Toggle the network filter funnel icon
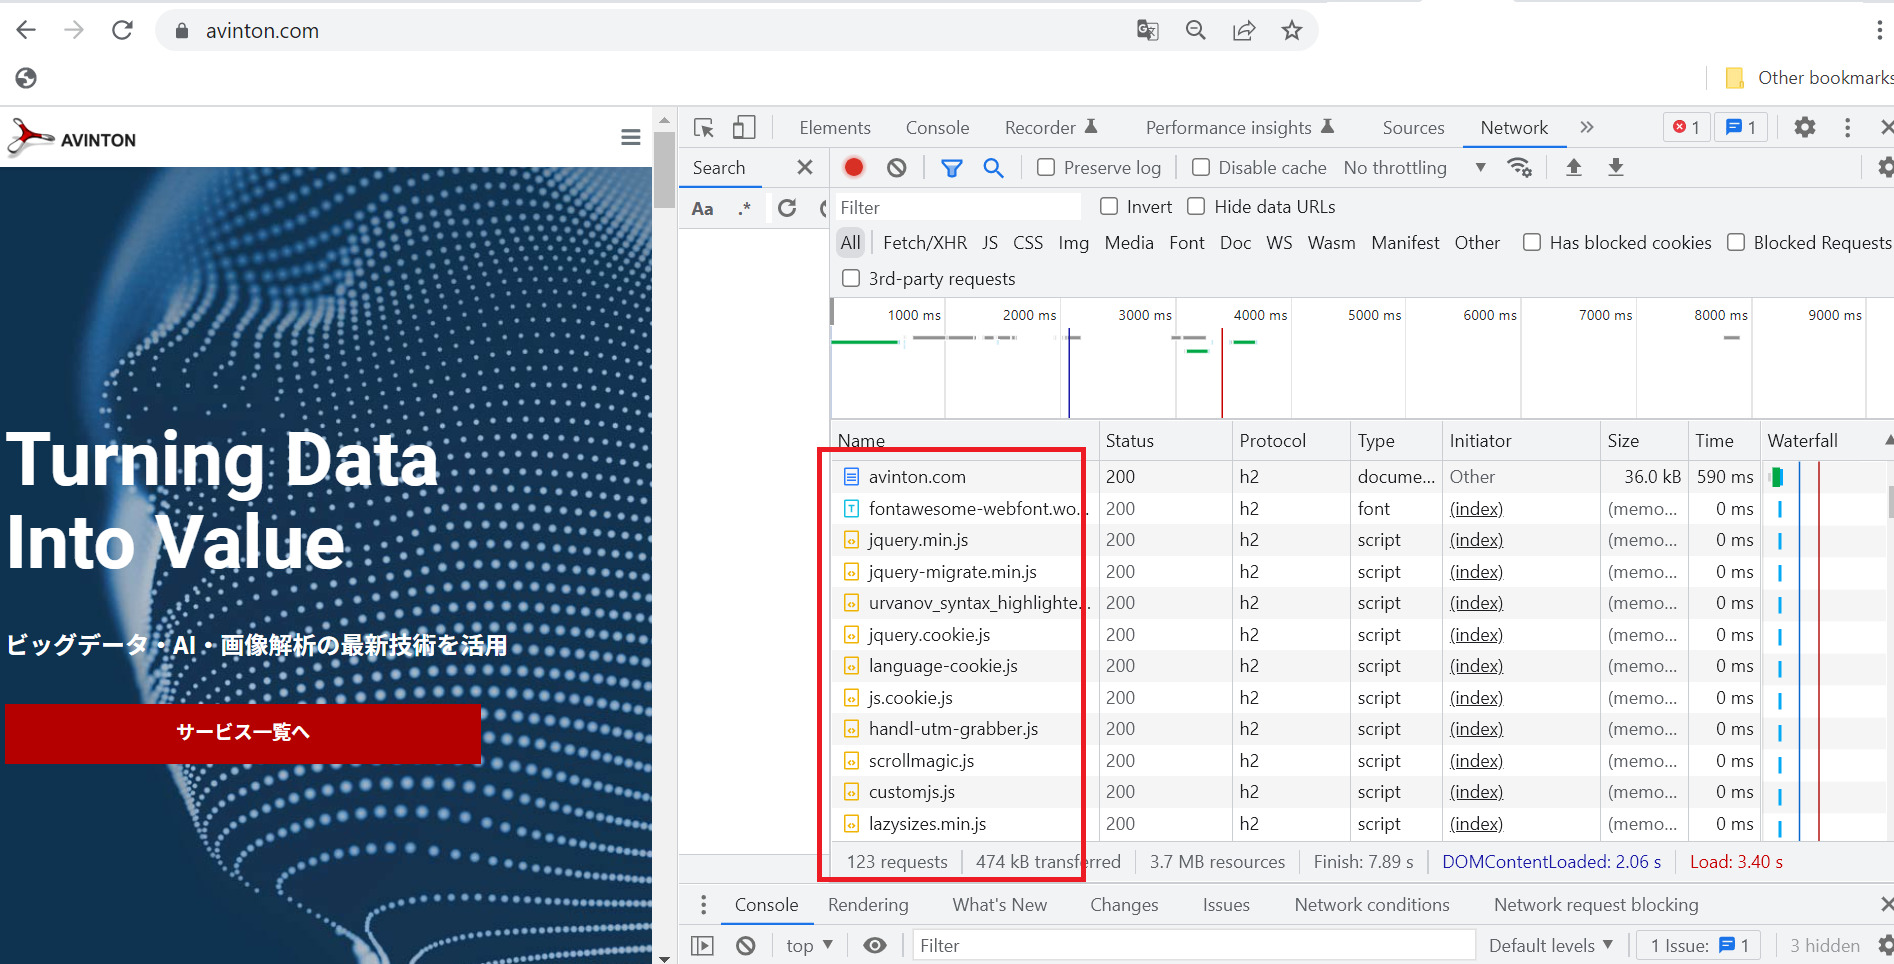The width and height of the screenshot is (1894, 964). pos(951,168)
